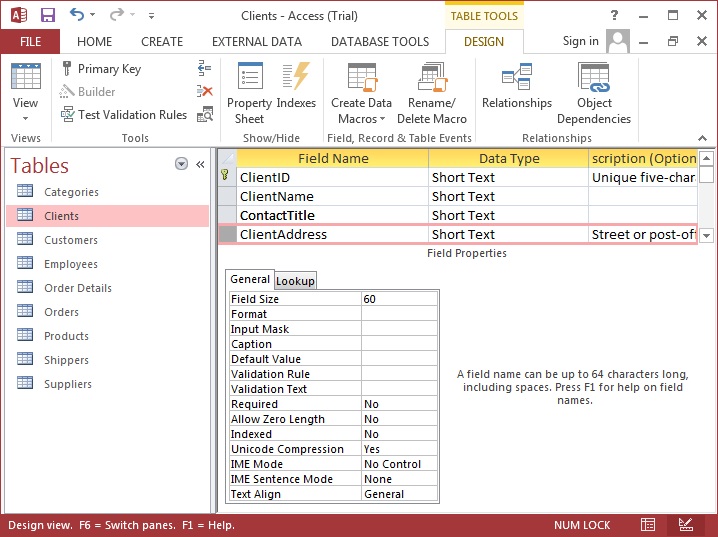Image resolution: width=718 pixels, height=537 pixels.
Task: Click the Access application logo icon
Action: 18,15
